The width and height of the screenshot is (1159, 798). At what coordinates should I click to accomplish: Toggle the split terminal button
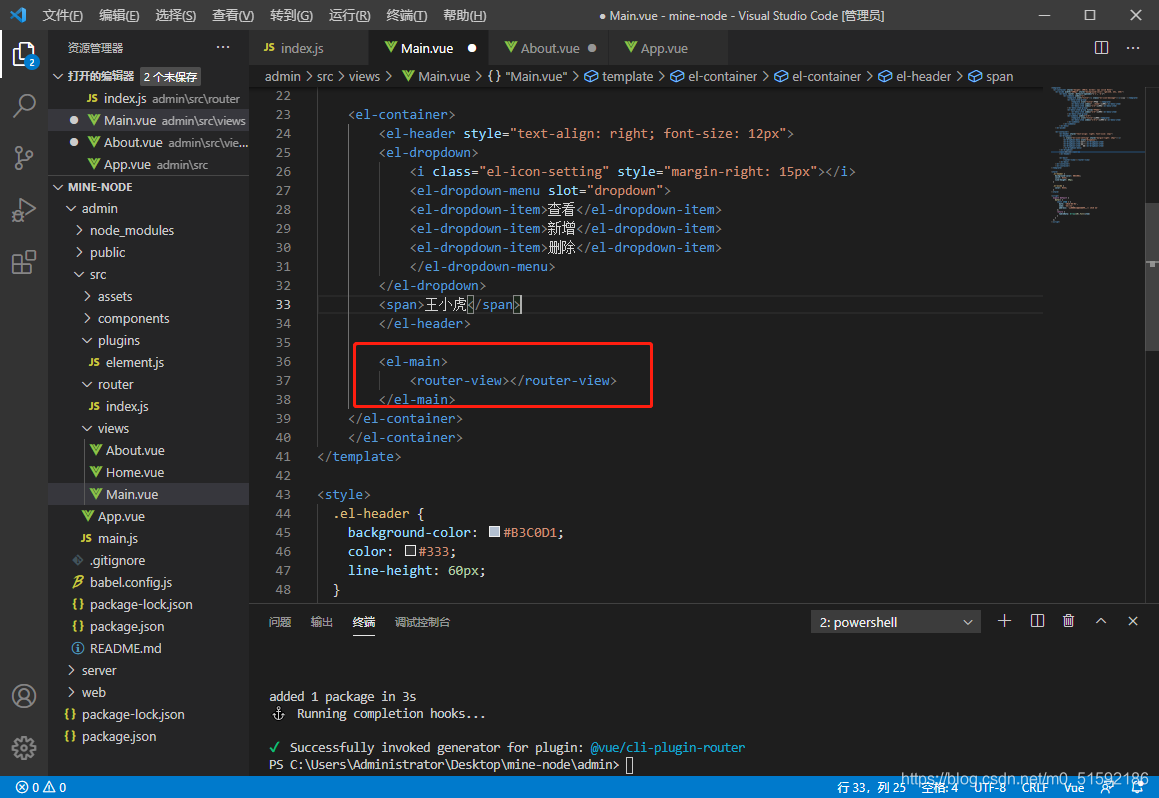point(1037,621)
